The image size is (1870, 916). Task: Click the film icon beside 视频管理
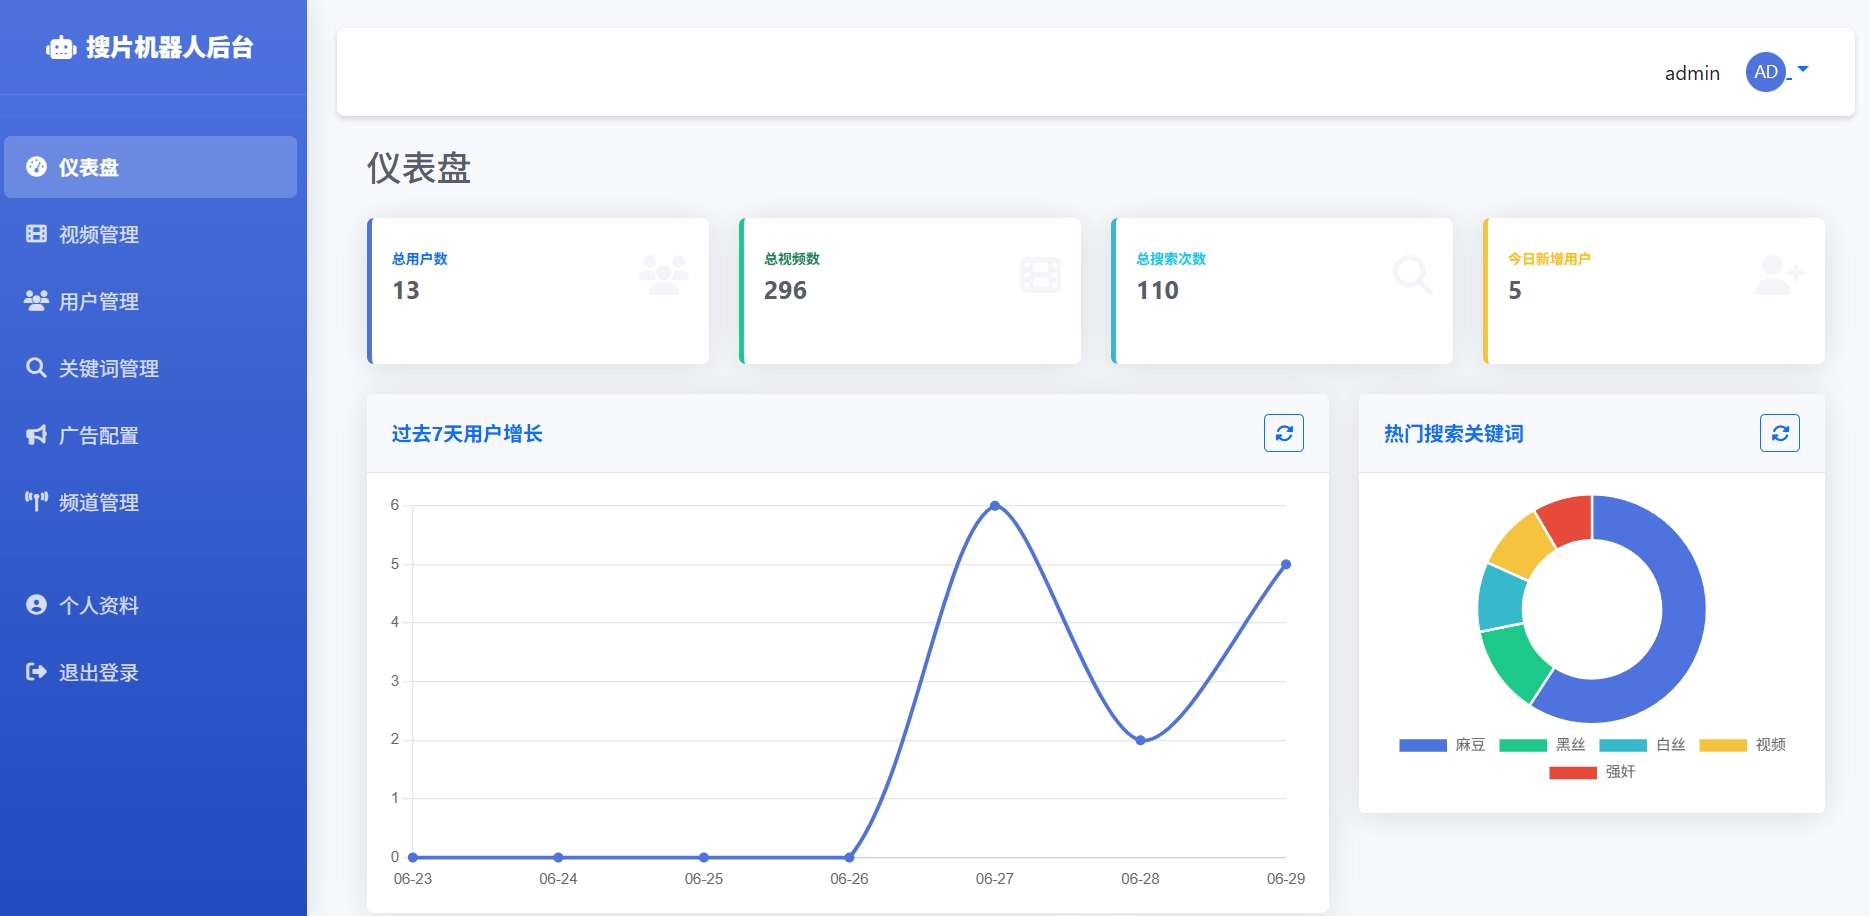pyautogui.click(x=36, y=234)
